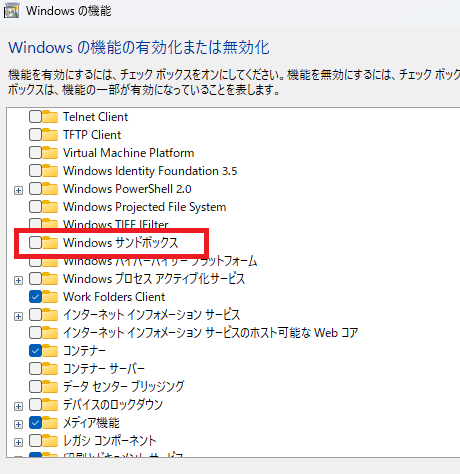Uncheck the メディア機能 checkbox
The image size is (460, 474).
(35, 423)
